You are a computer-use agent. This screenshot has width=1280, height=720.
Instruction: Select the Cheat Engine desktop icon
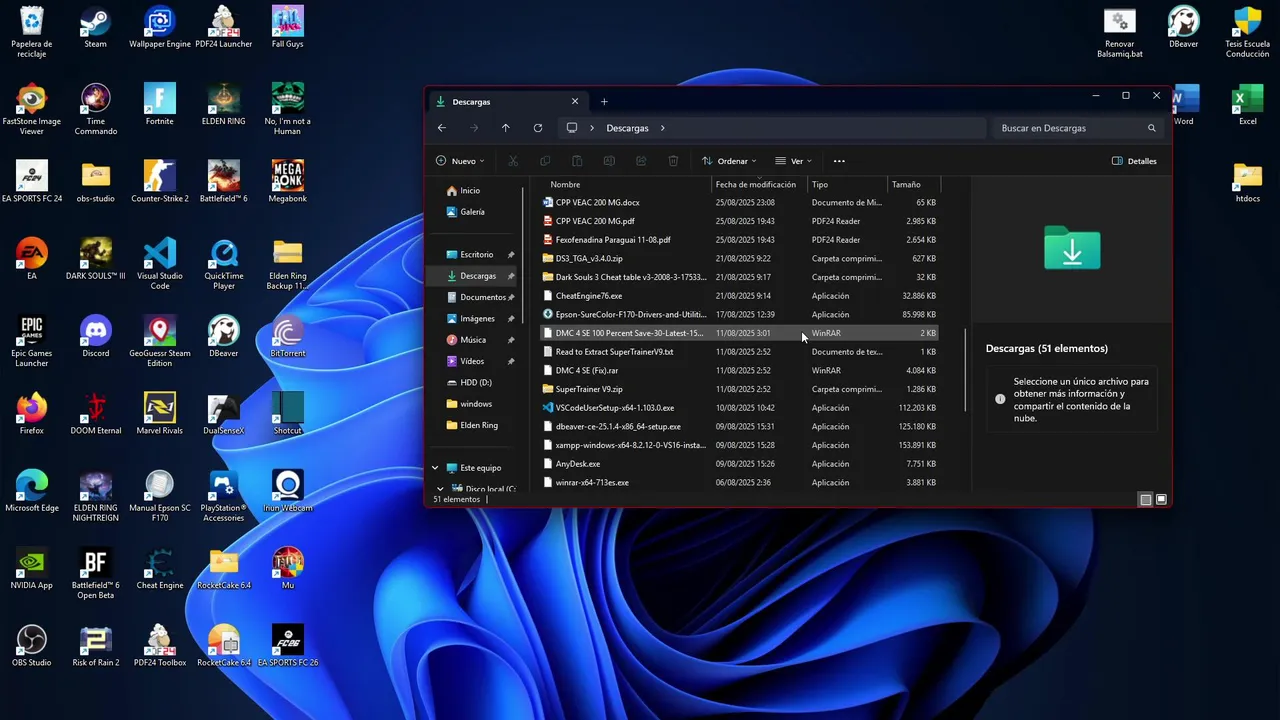[160, 568]
